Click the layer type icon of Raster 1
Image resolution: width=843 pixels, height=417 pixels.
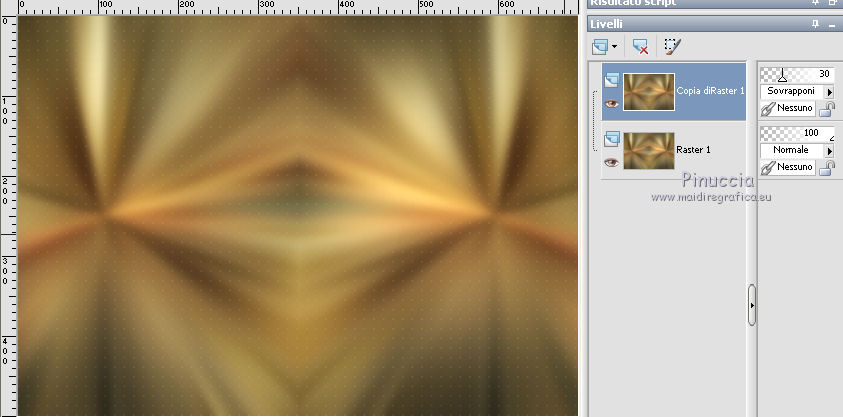[x=611, y=140]
